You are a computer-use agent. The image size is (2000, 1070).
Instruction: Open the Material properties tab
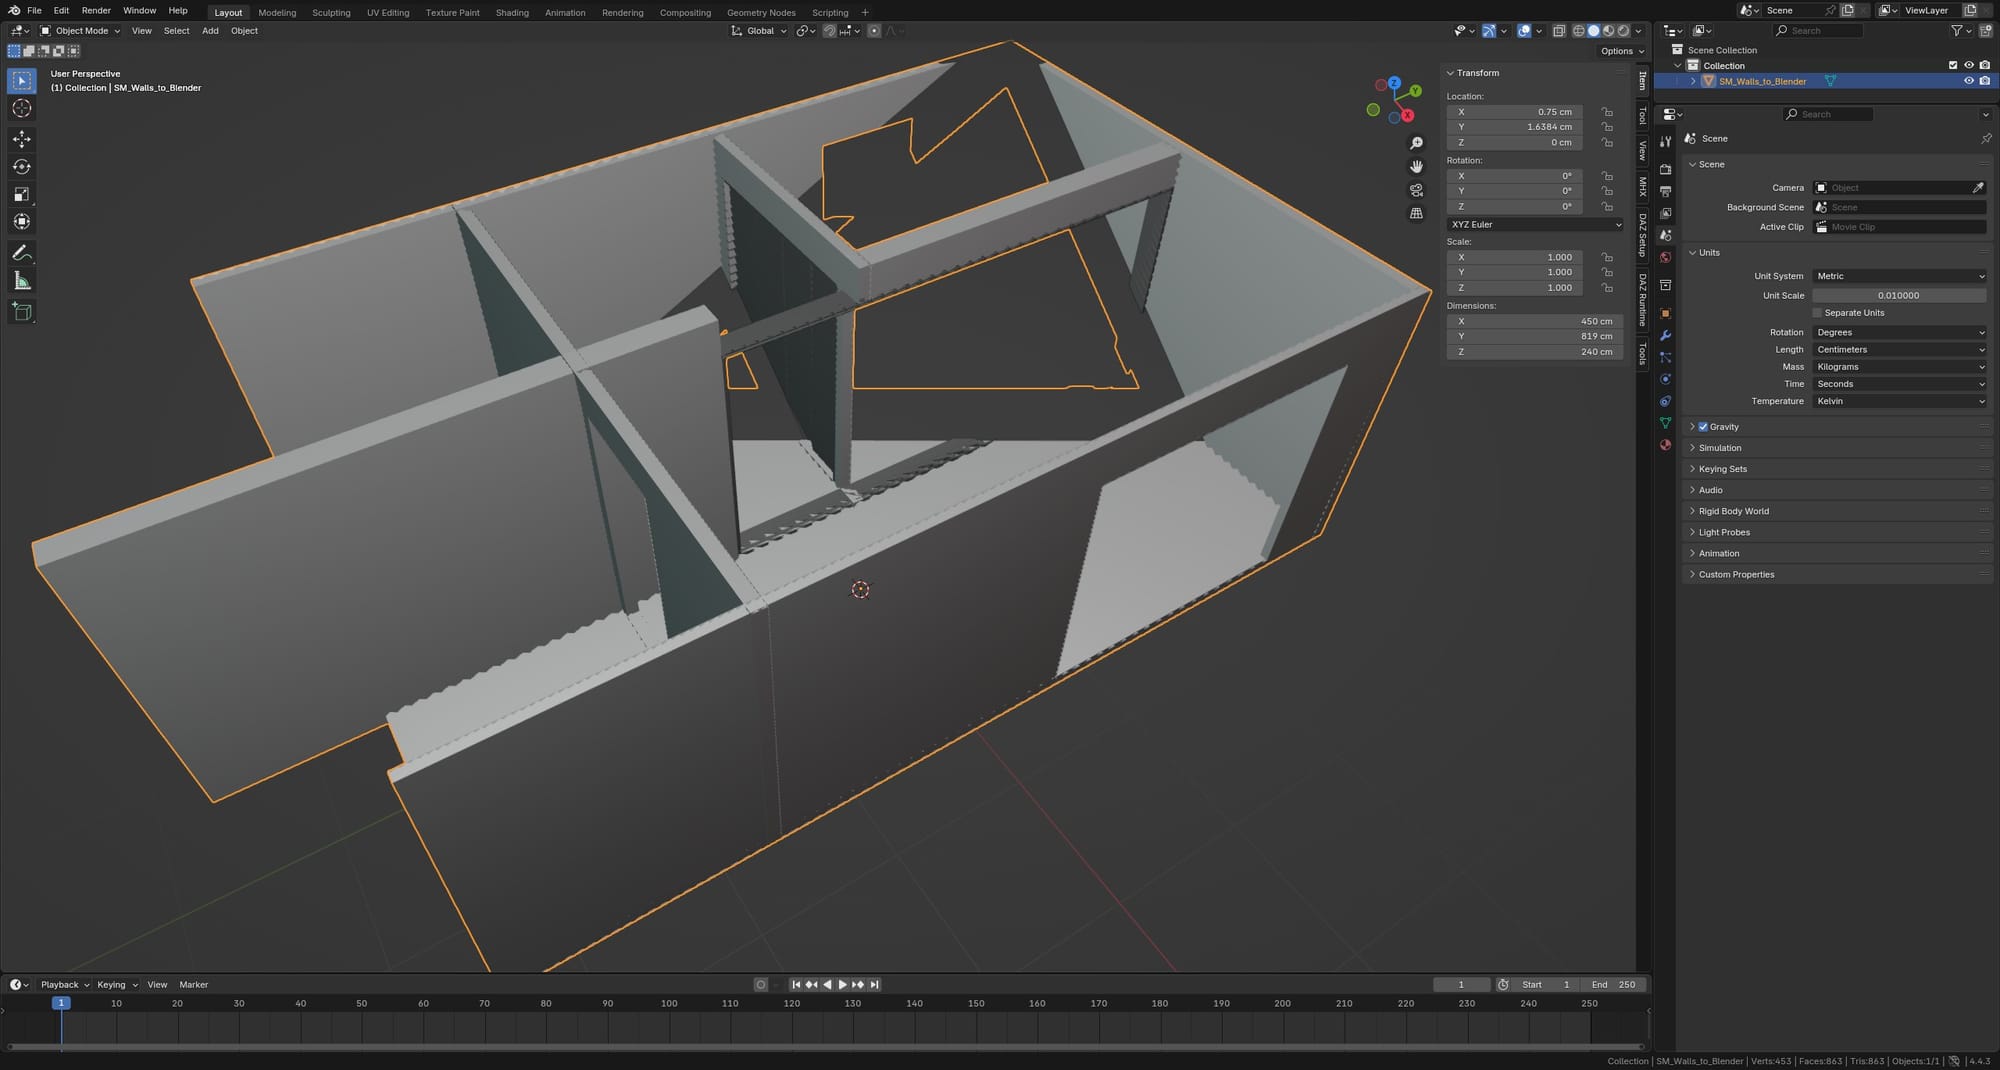[x=1665, y=445]
